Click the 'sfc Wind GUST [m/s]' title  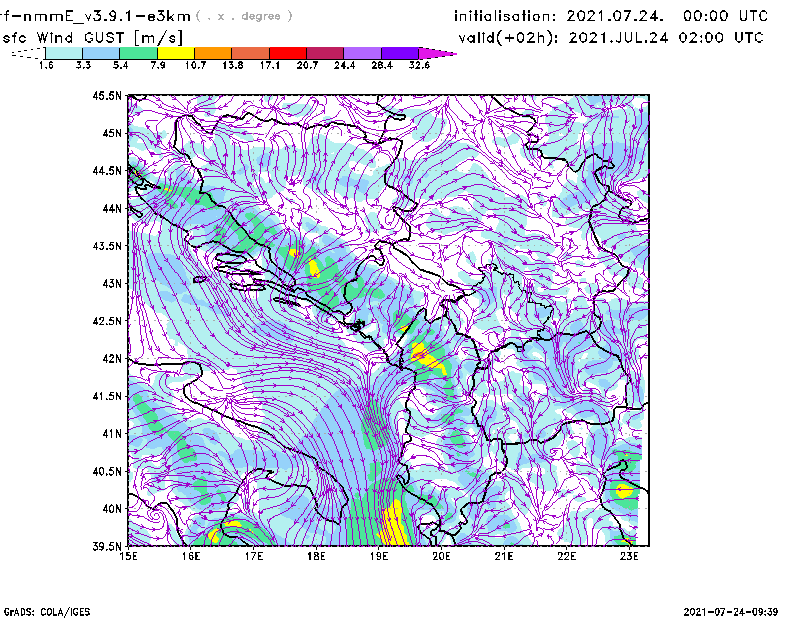coord(92,38)
